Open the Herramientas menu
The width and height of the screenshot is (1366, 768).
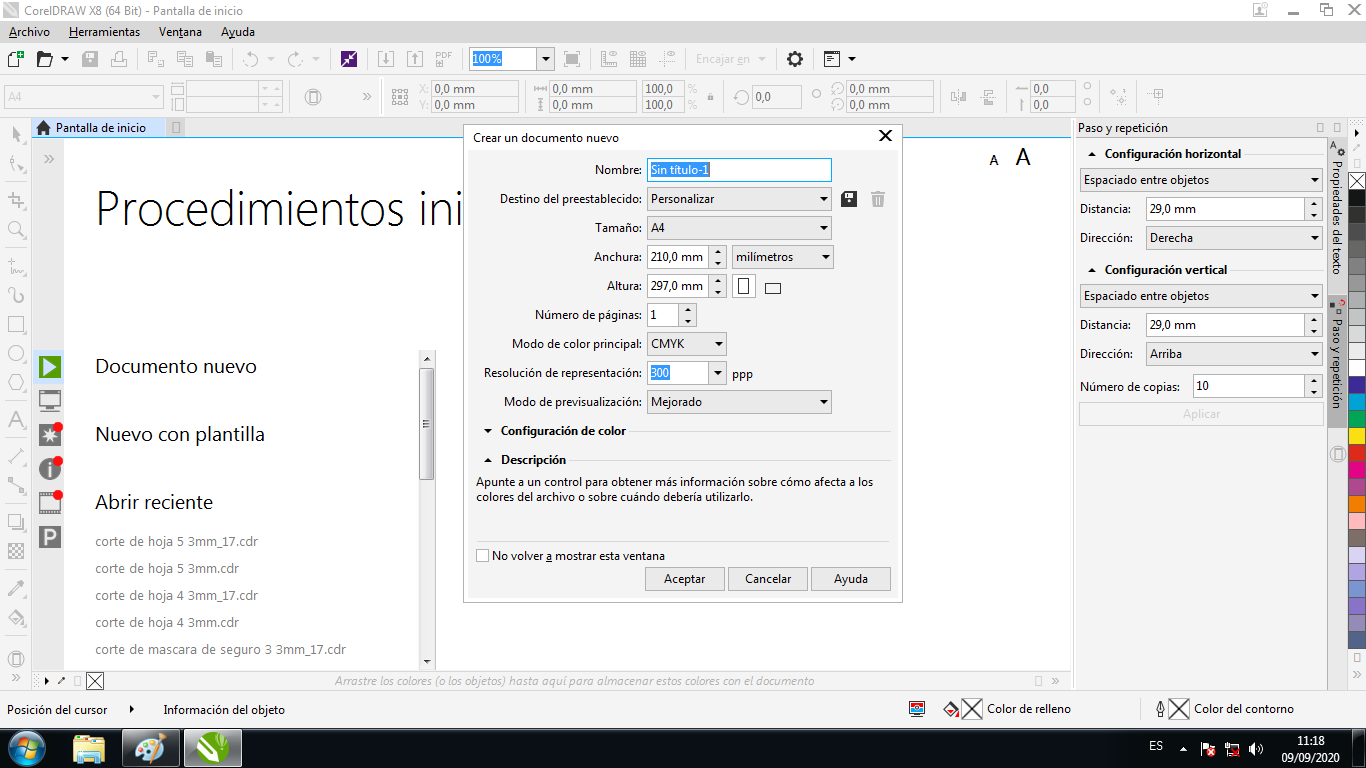click(104, 32)
